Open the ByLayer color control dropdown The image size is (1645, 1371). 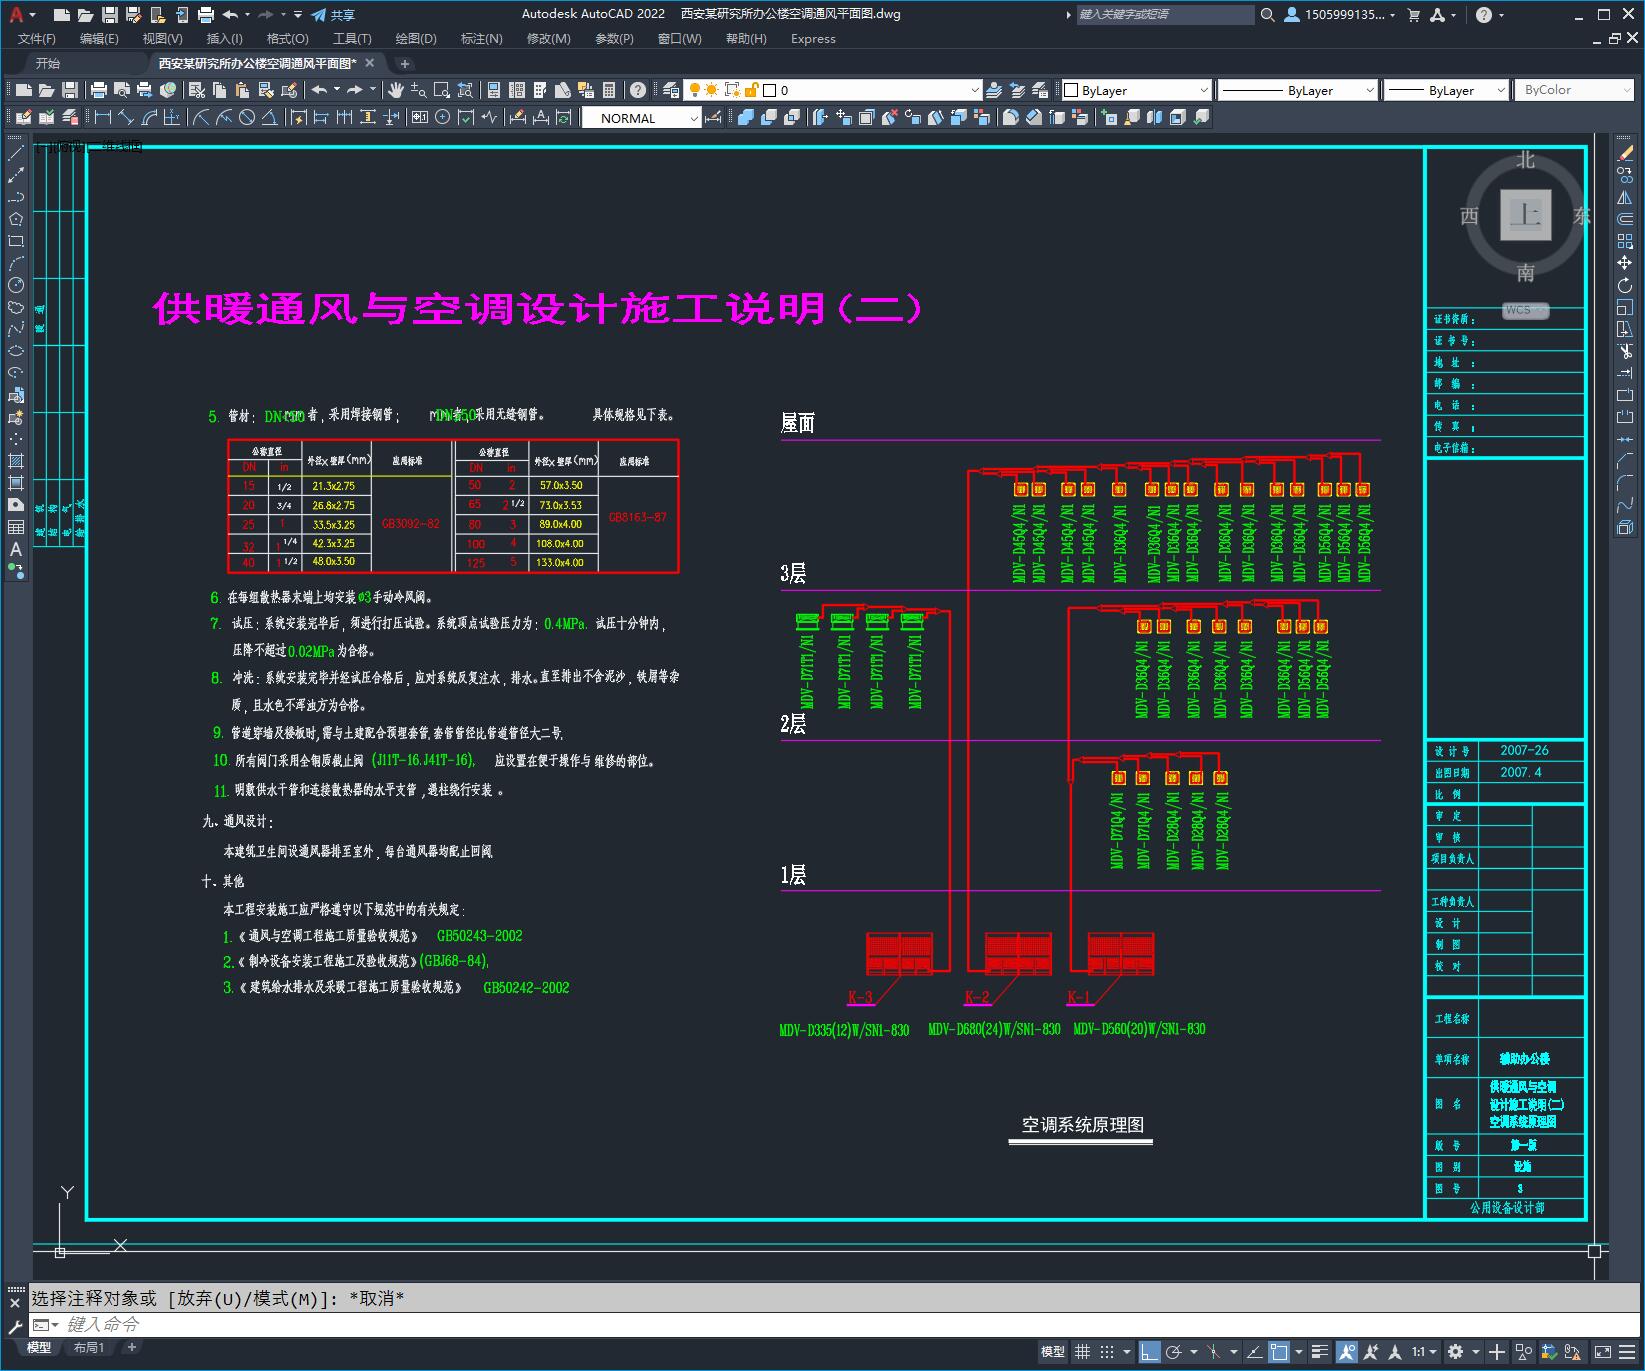point(1136,90)
